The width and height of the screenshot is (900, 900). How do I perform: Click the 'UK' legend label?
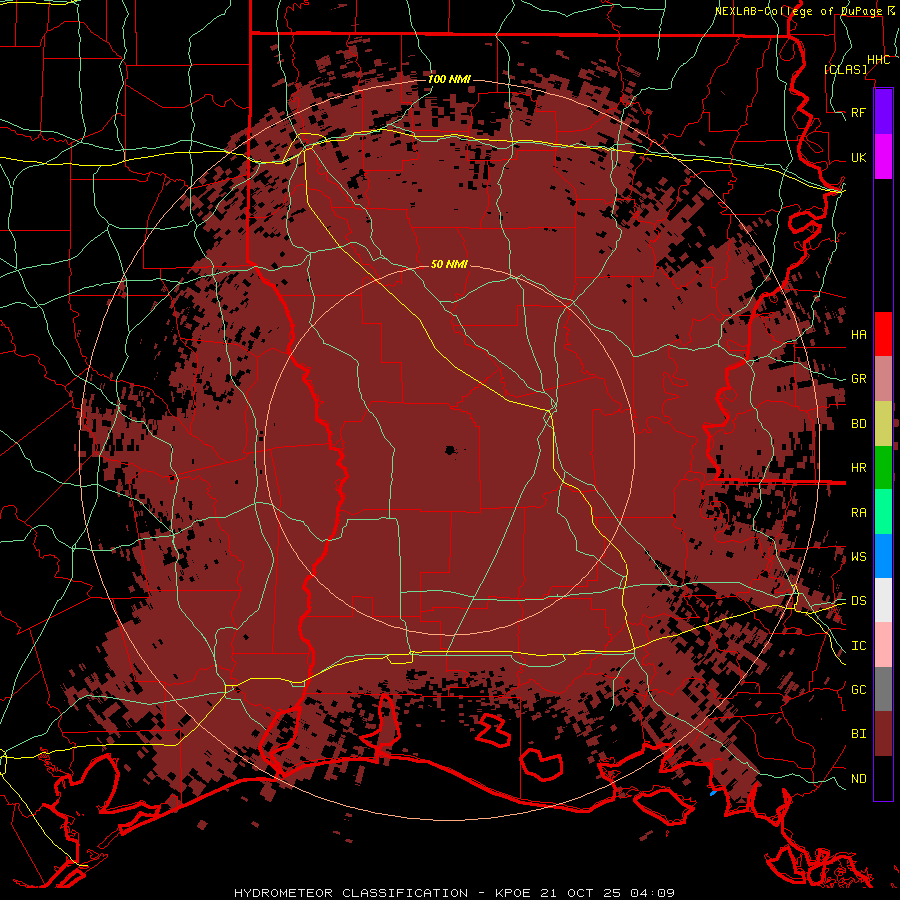click(858, 157)
